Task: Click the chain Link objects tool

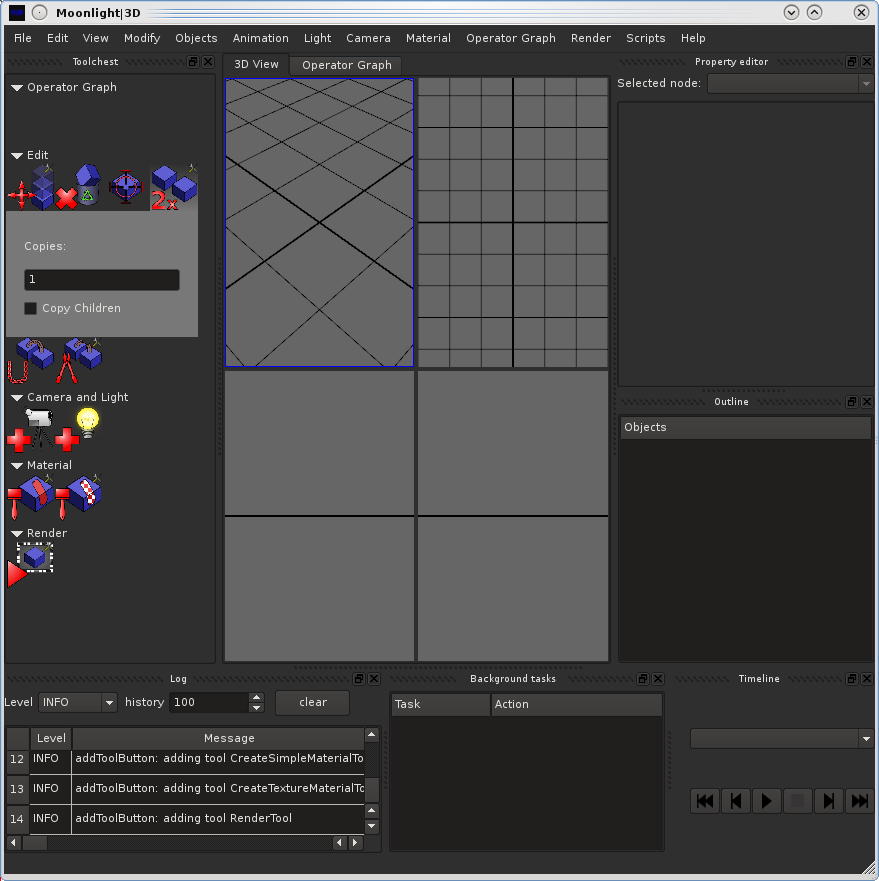Action: pyautogui.click(x=31, y=361)
